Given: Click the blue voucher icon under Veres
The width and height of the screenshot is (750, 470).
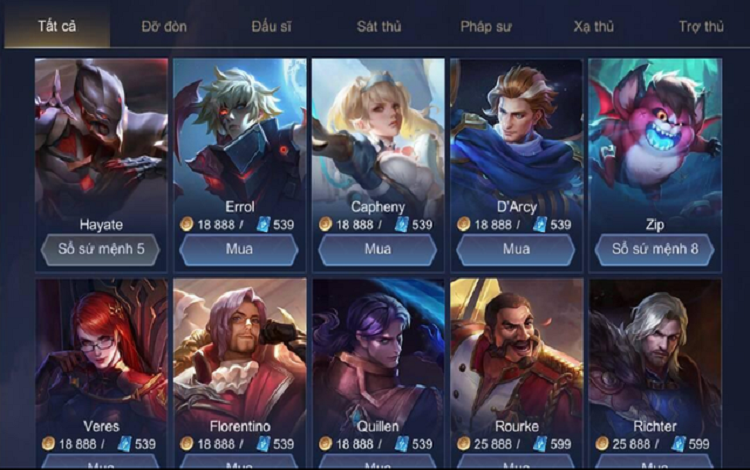Looking at the screenshot, I should pyautogui.click(x=124, y=444).
